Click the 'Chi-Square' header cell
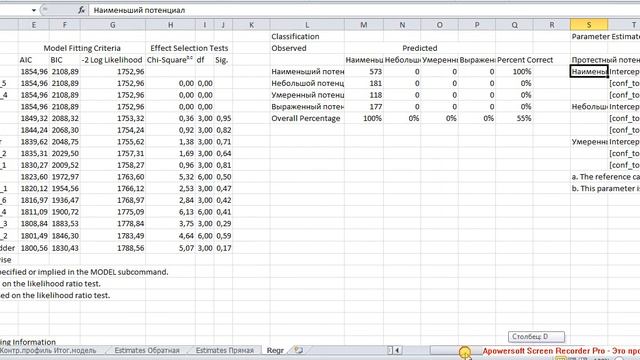This screenshot has width=640, height=360. pos(170,60)
